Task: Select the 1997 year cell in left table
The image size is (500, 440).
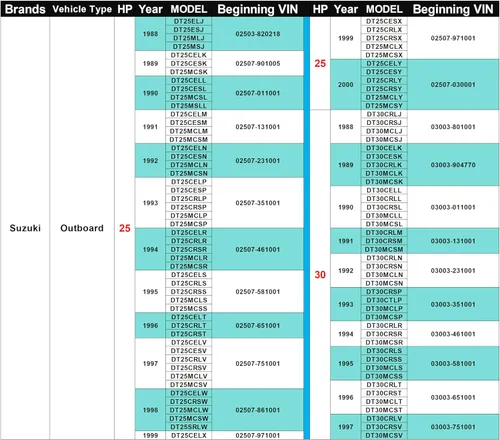Action: point(150,364)
